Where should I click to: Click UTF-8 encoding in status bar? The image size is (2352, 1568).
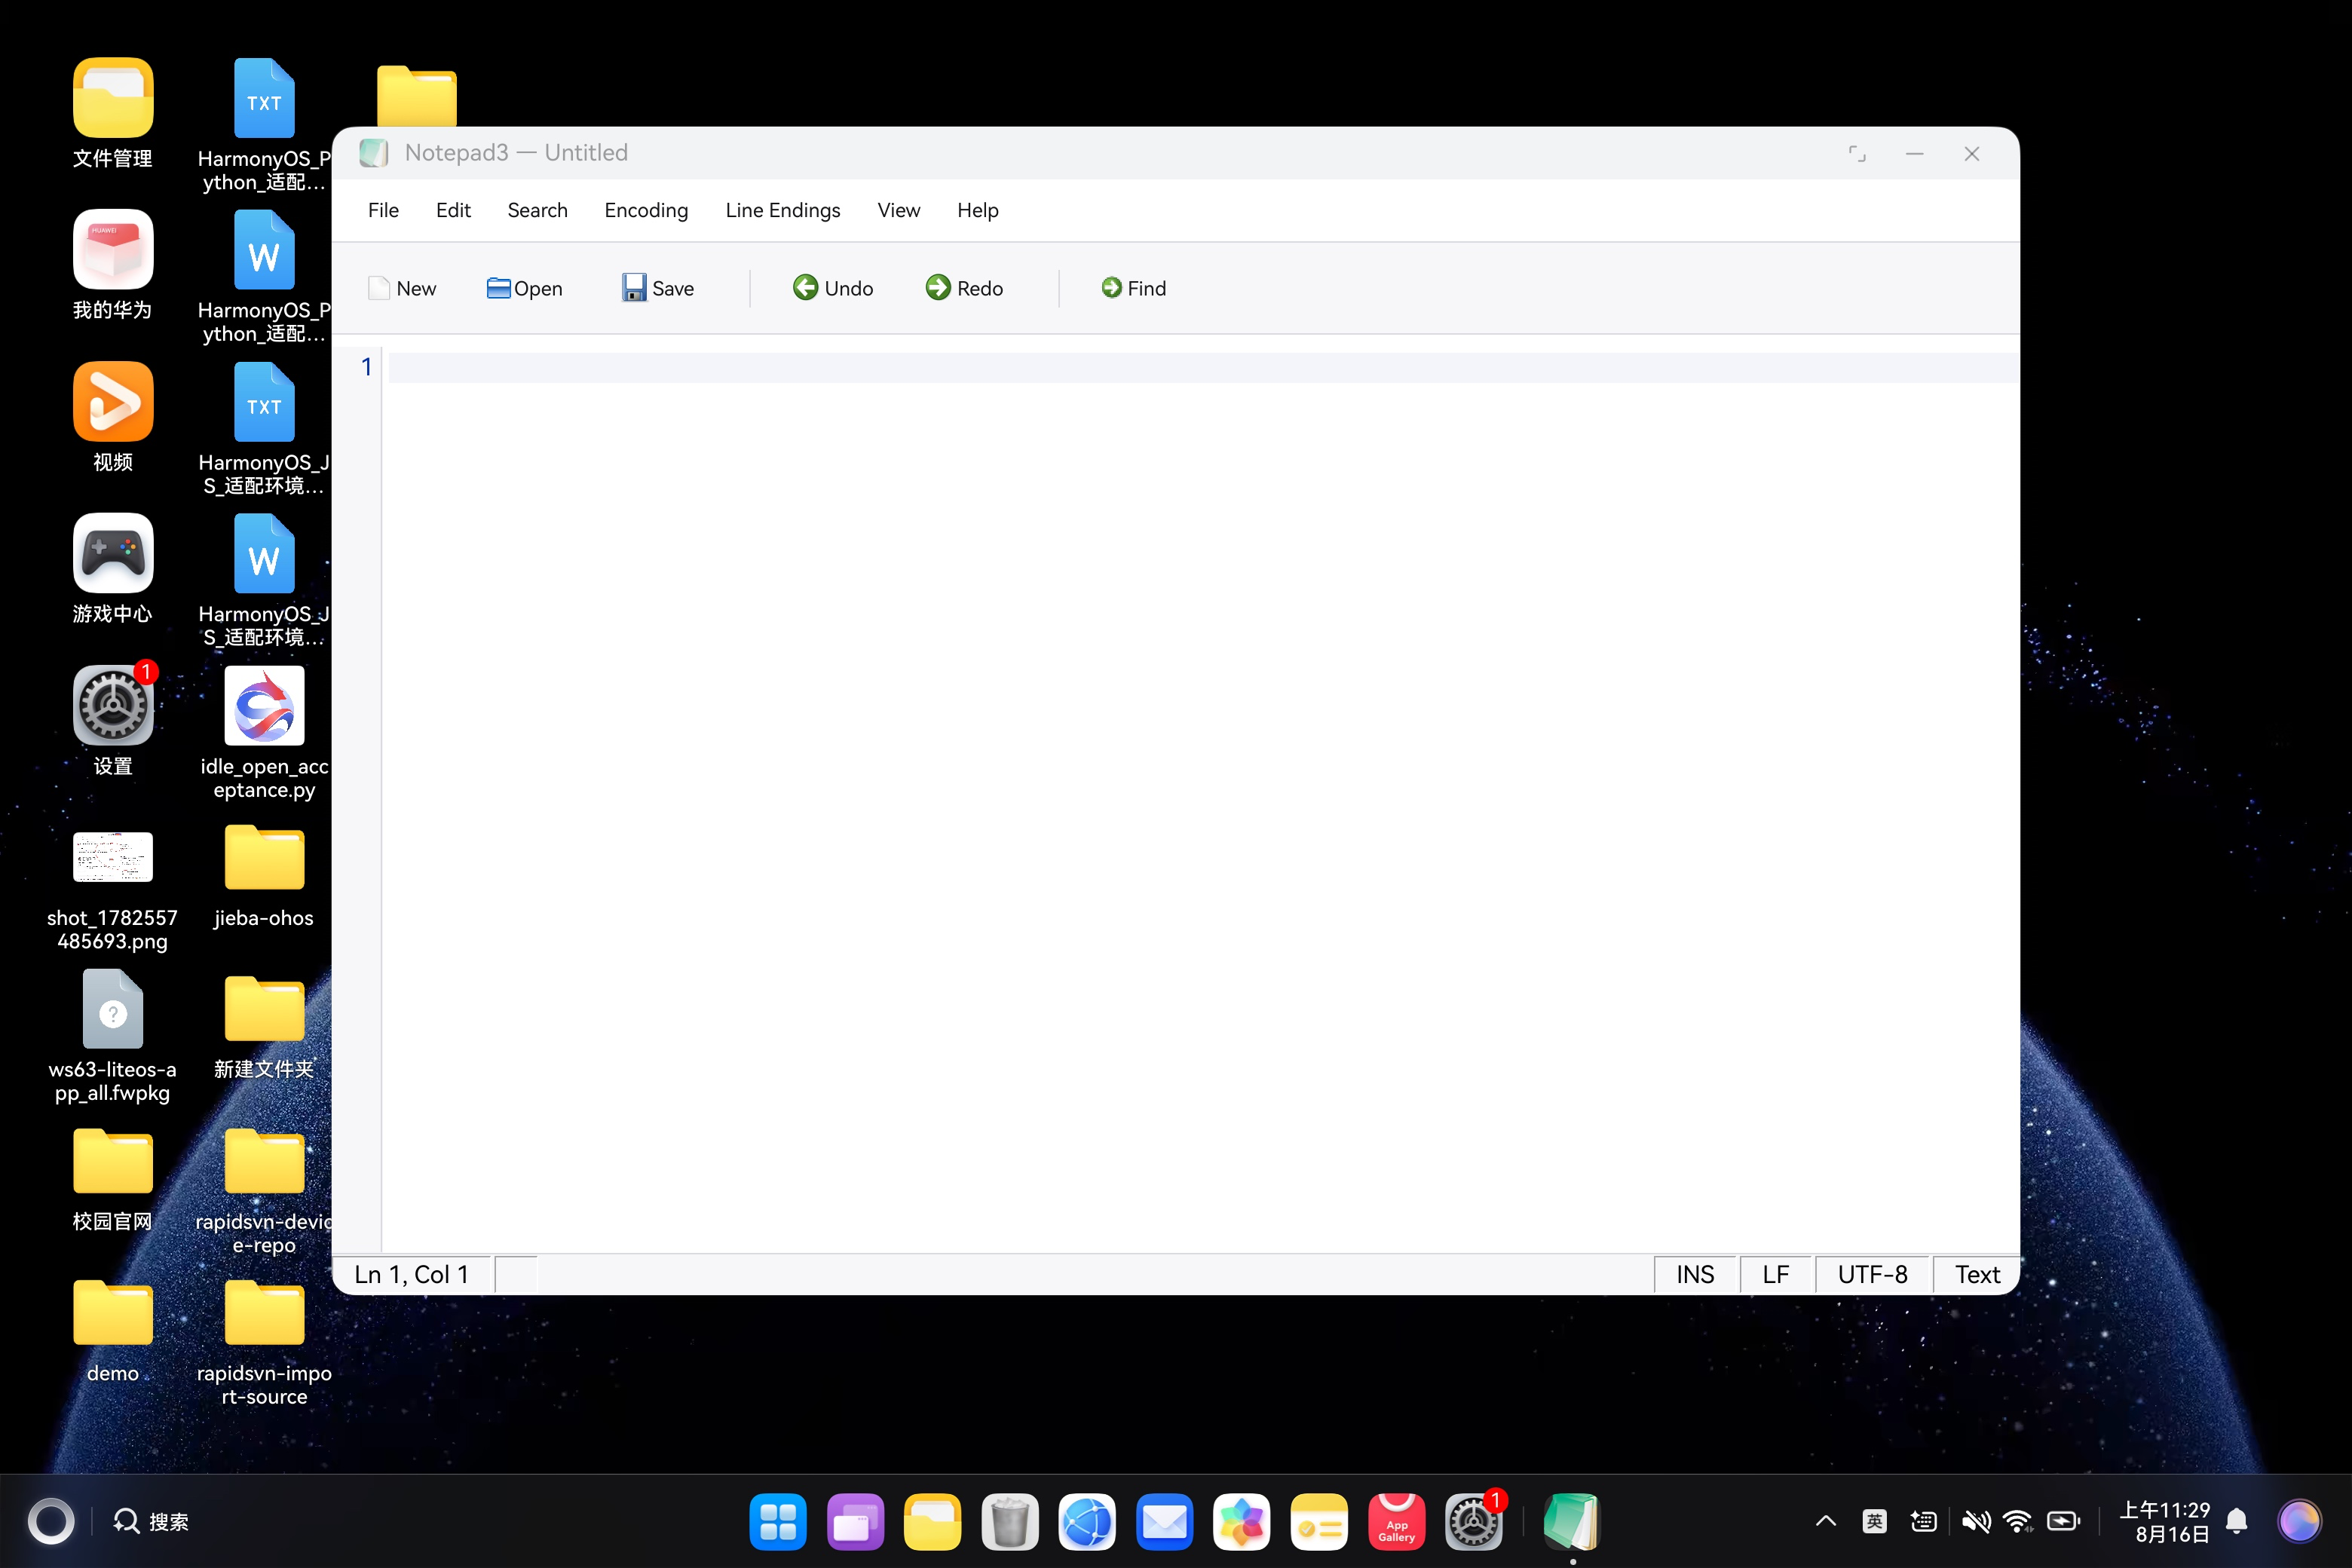[1872, 1274]
